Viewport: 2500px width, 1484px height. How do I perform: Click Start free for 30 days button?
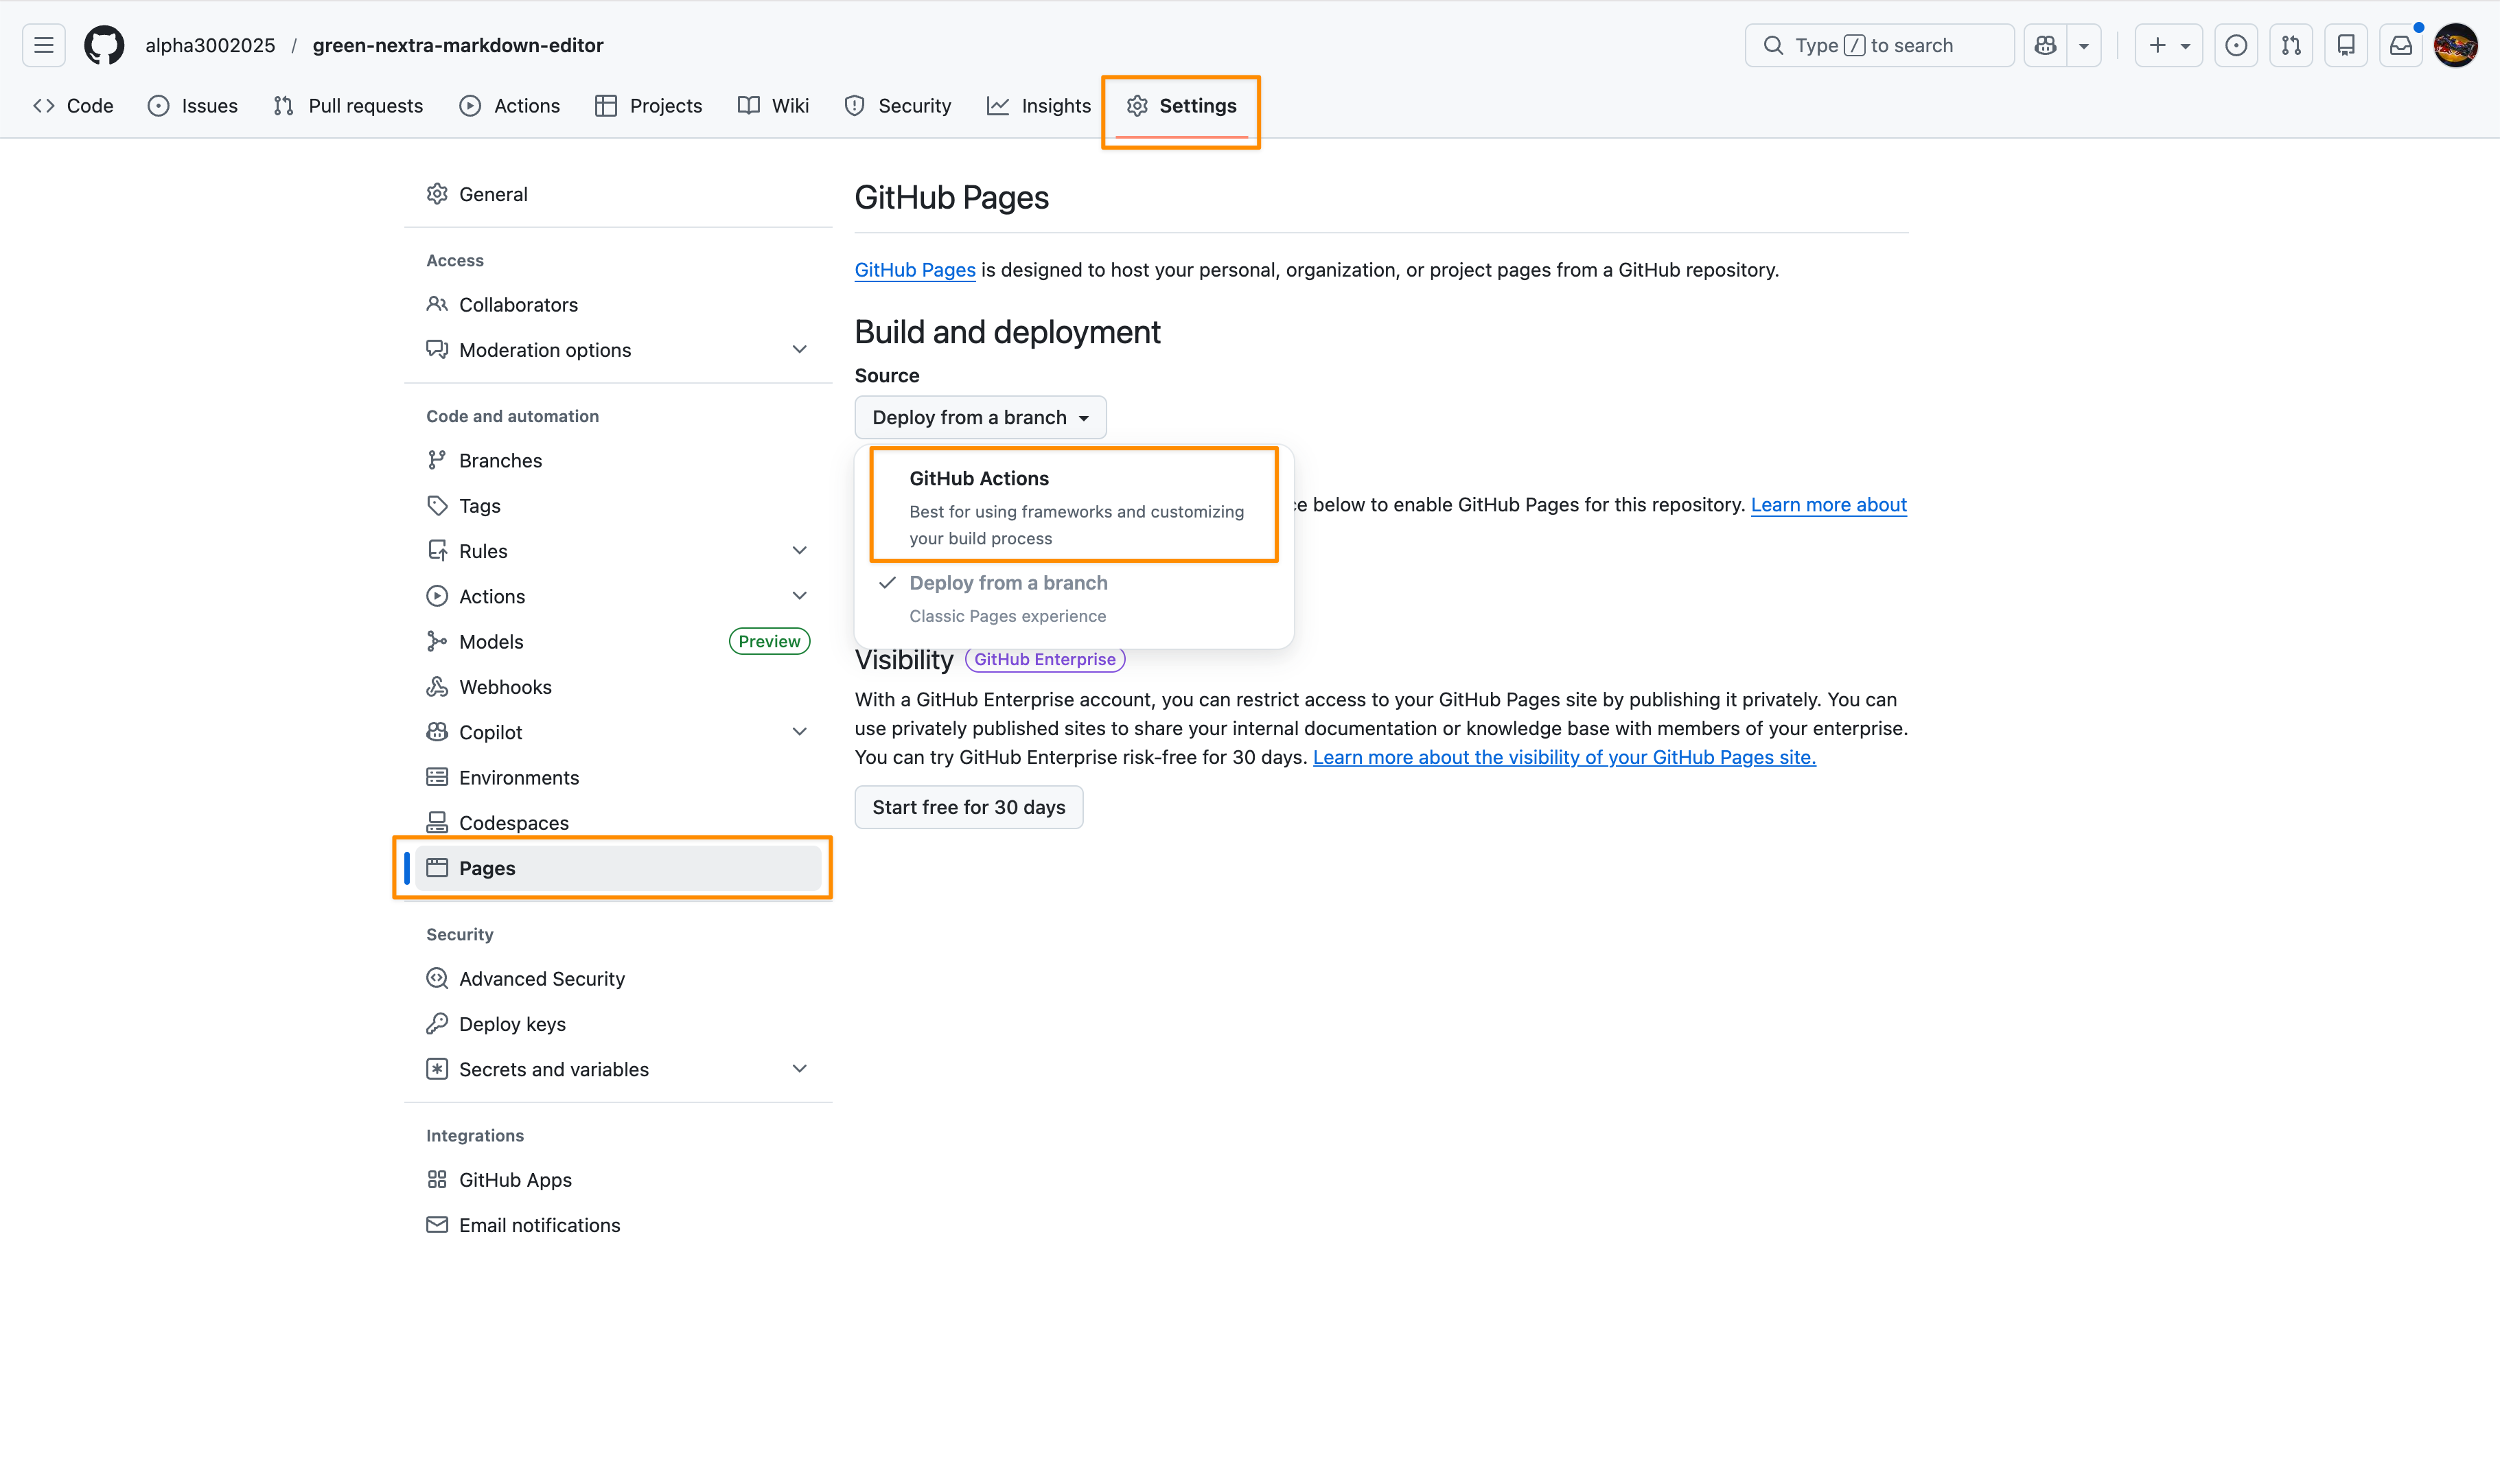click(x=968, y=807)
